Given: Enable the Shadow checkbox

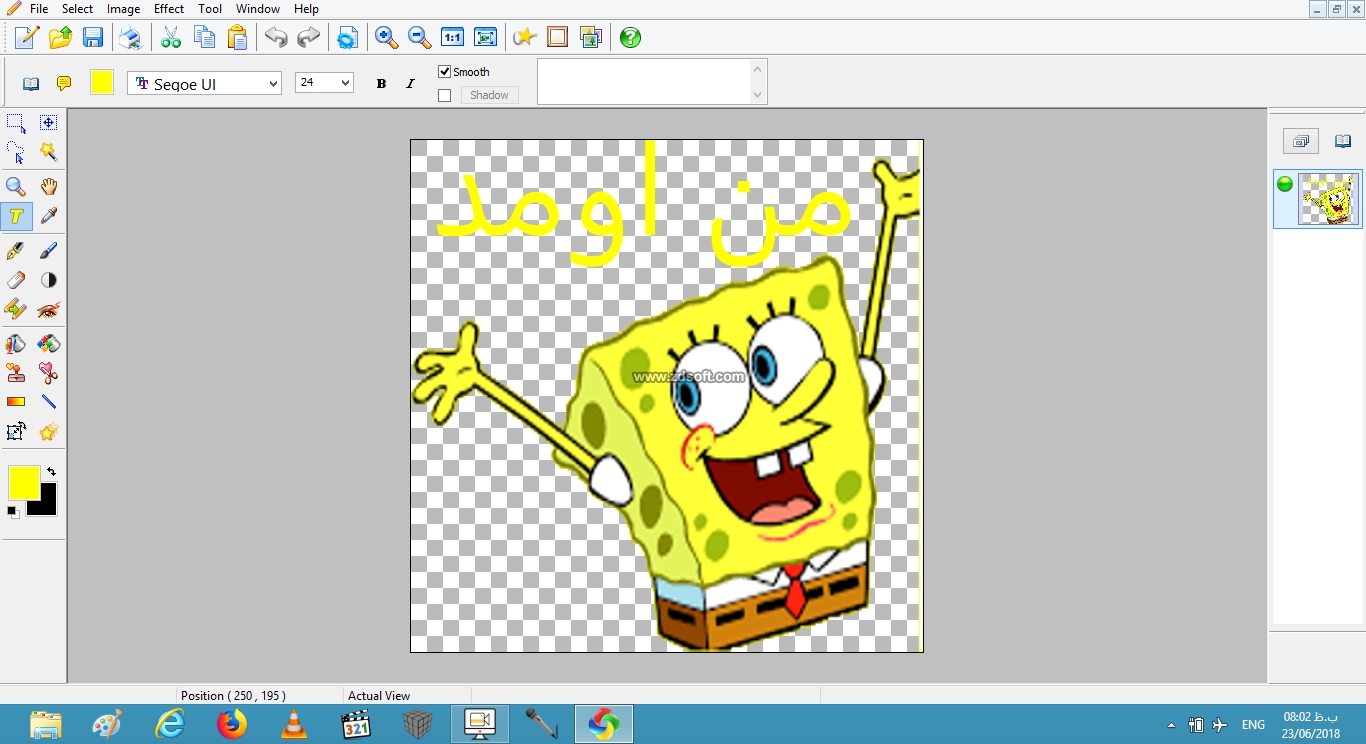Looking at the screenshot, I should (445, 96).
